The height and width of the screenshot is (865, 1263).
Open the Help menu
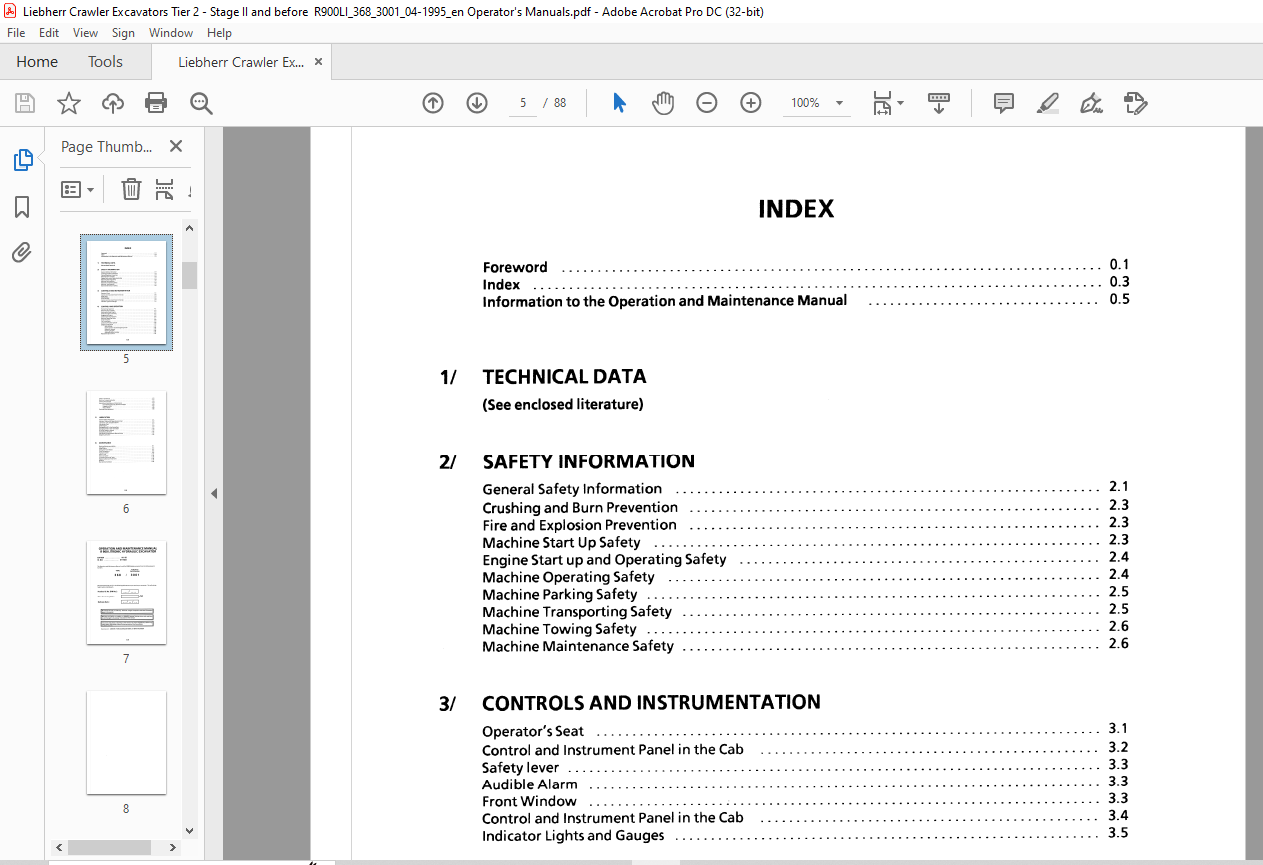point(219,33)
